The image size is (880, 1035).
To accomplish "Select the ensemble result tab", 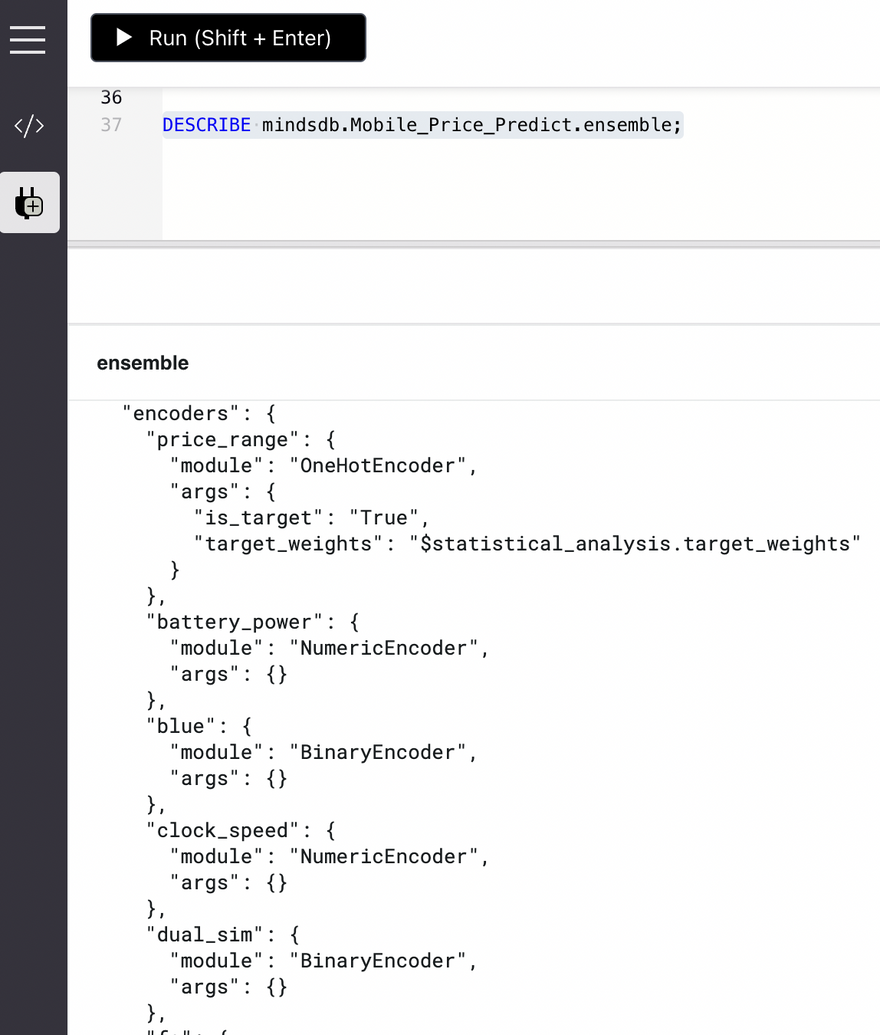I will 143,363.
